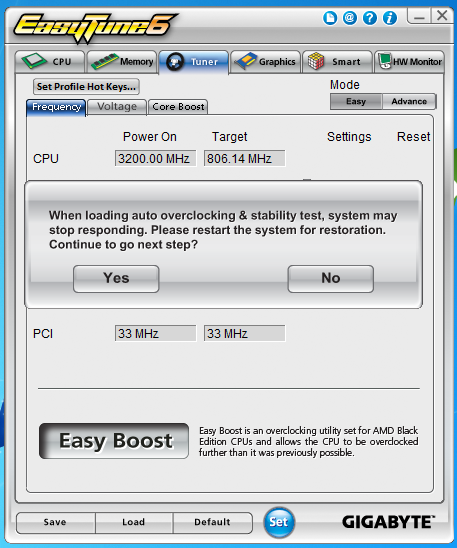Click the CPU Target frequency field
Image resolution: width=457 pixels, height=548 pixels.
pyautogui.click(x=245, y=159)
